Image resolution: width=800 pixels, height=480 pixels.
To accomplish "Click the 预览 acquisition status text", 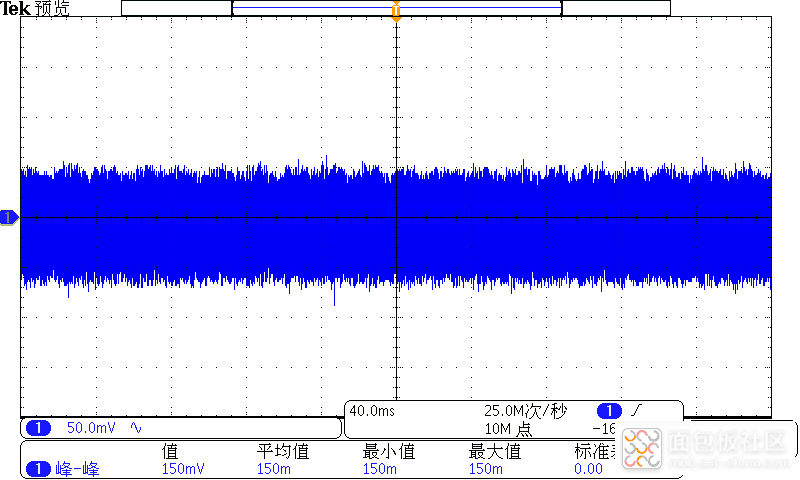I will coord(52,8).
